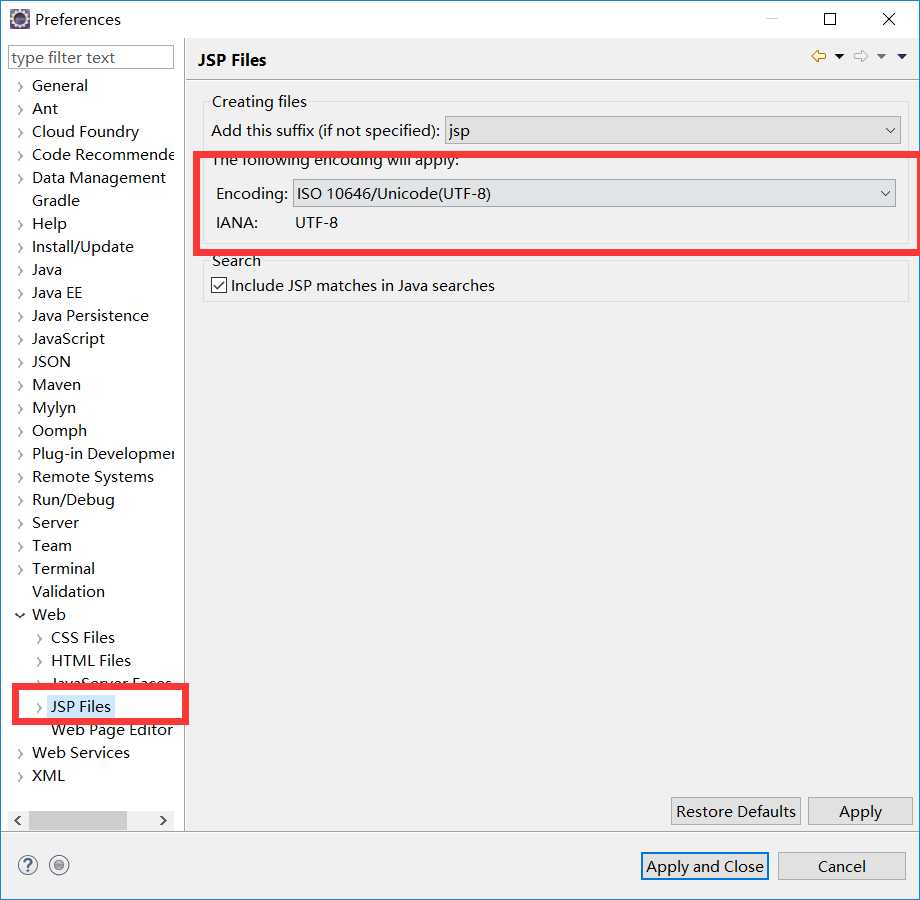The image size is (920, 900).
Task: Click Apply and Close
Action: click(x=705, y=866)
